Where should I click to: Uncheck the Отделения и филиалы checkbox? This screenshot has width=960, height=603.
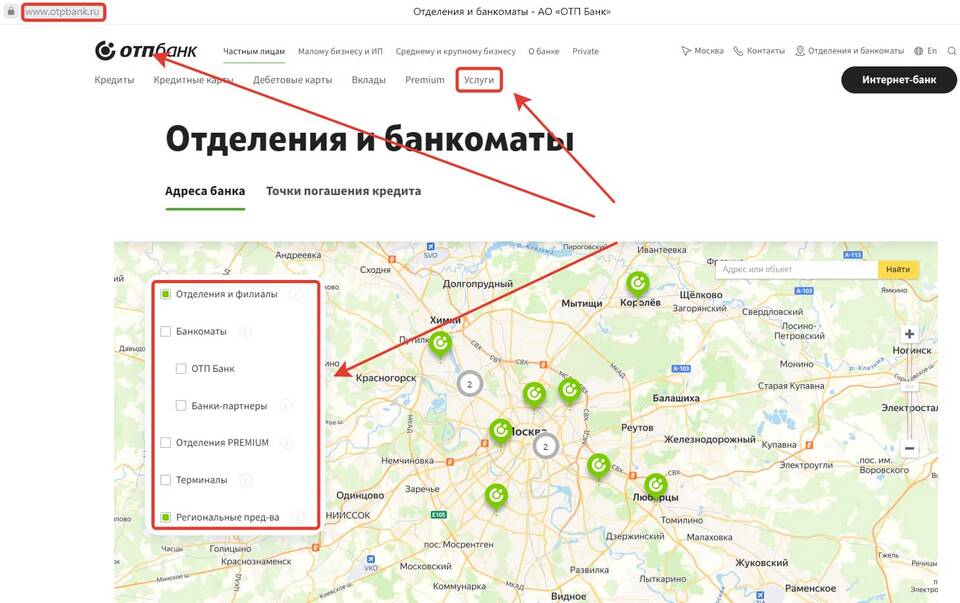click(165, 294)
